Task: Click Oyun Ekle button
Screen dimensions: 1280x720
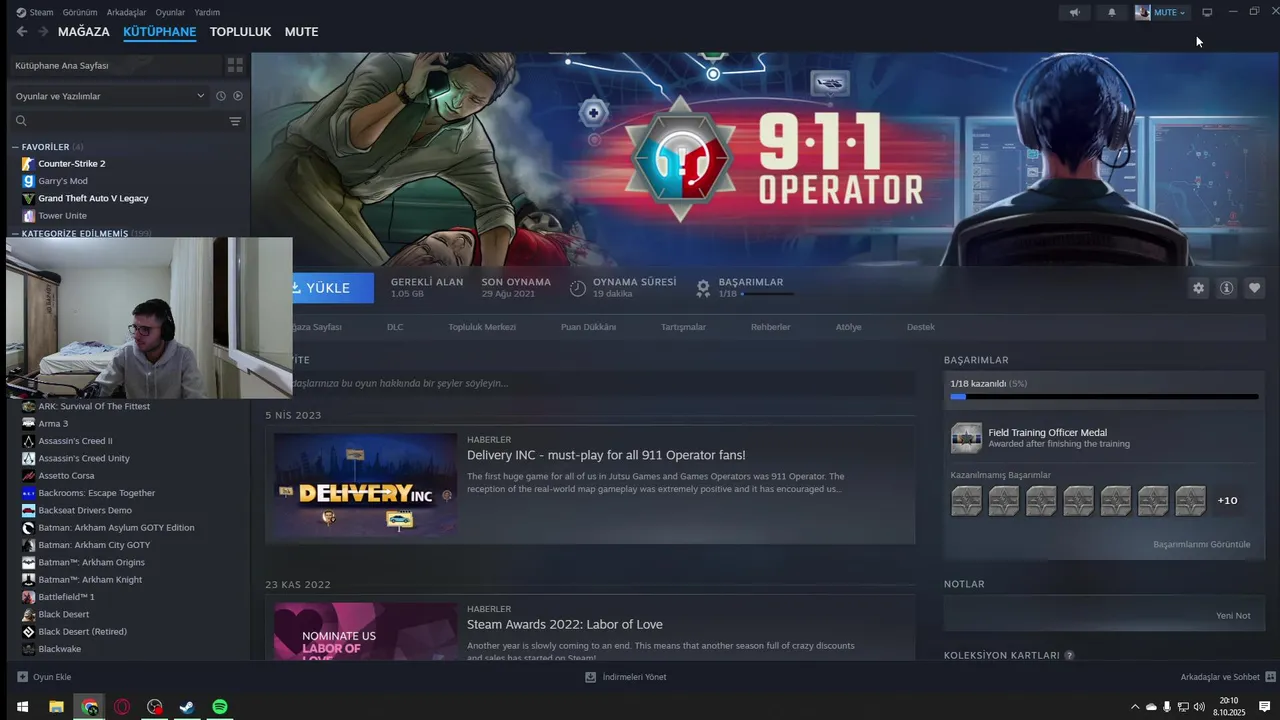Action: pos(44,677)
